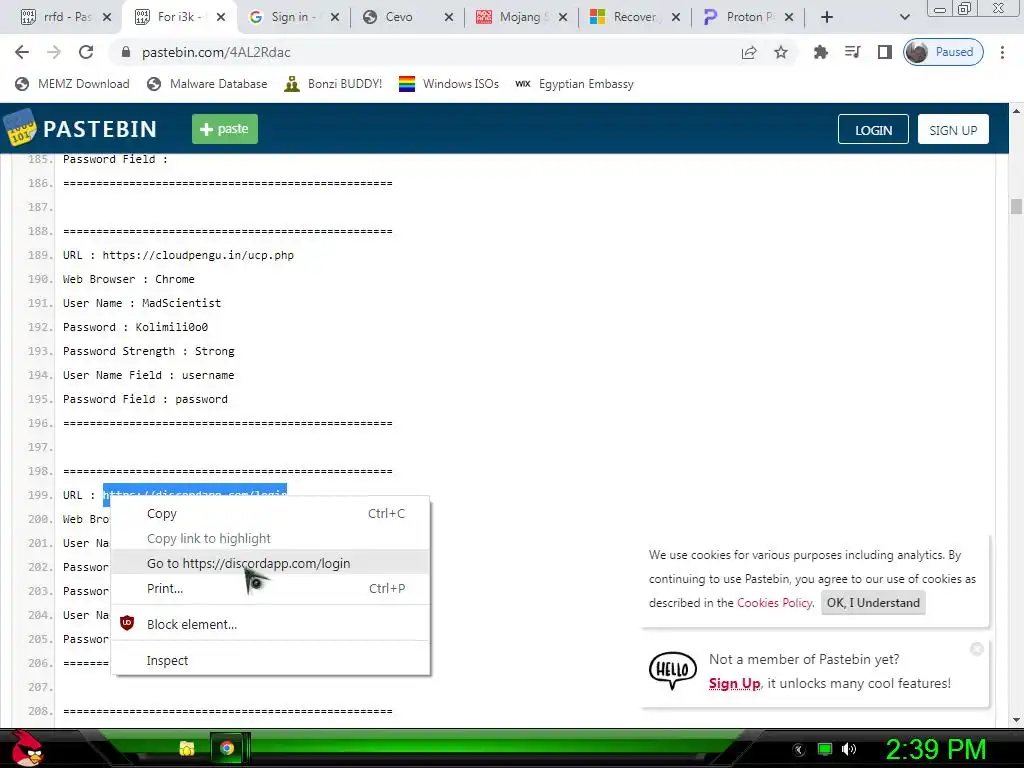
Task: Click the network monitor tray icon
Action: (x=825, y=749)
